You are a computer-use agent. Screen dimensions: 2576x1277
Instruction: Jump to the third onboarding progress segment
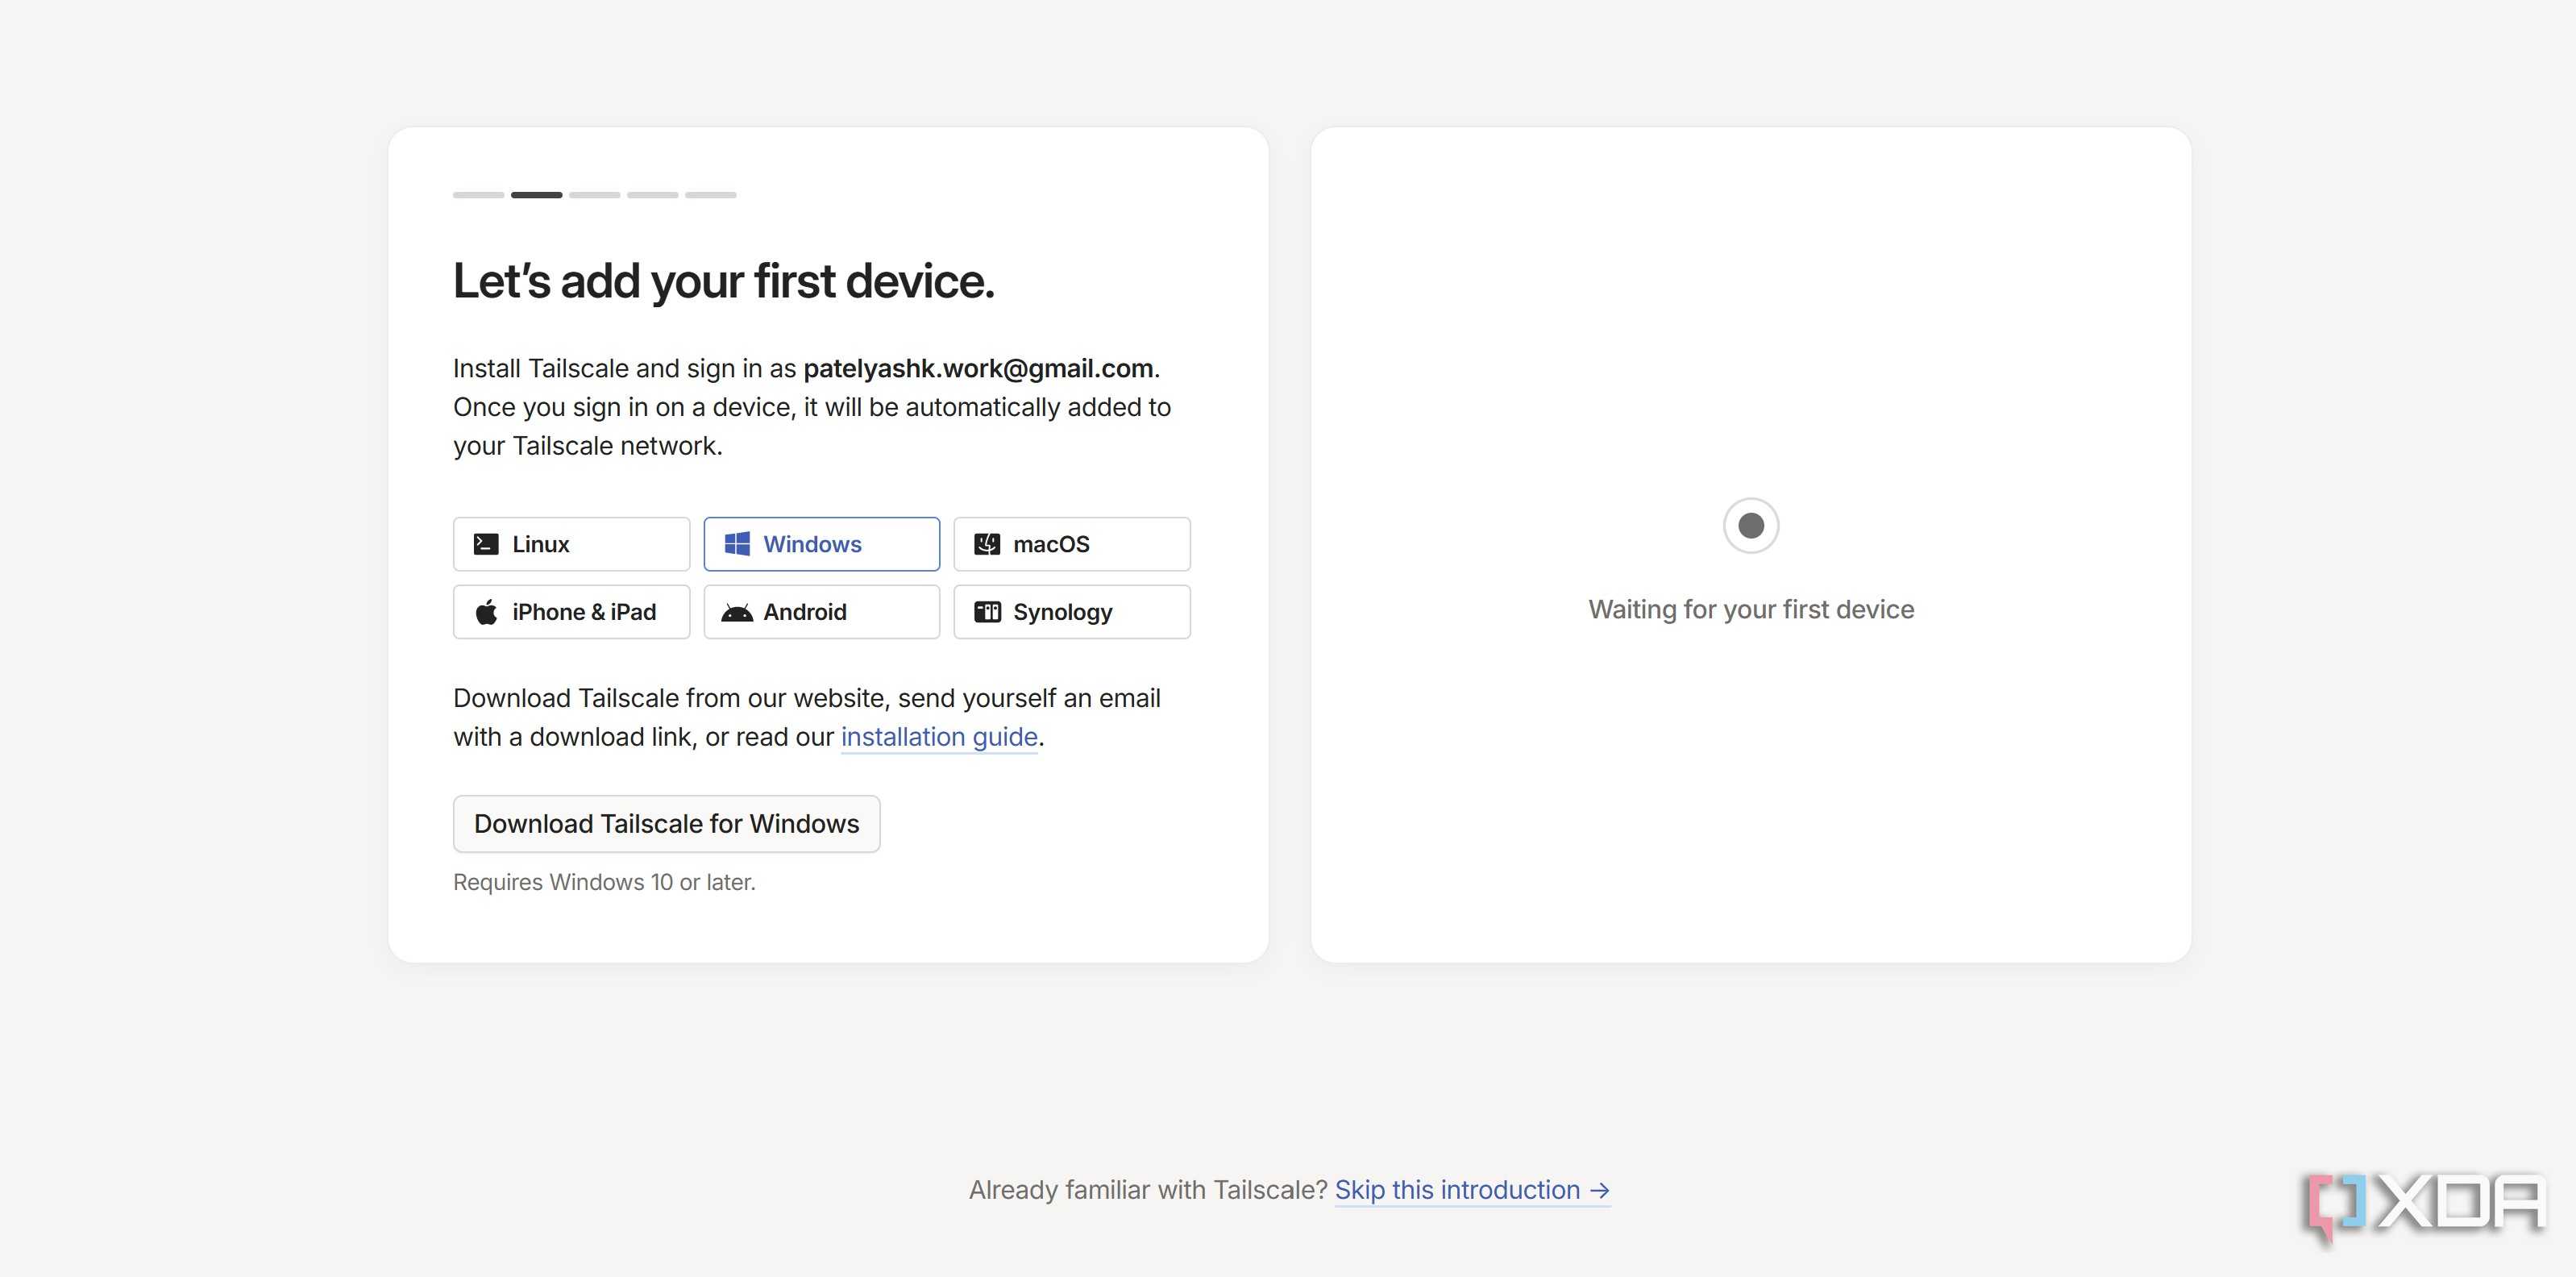pyautogui.click(x=595, y=195)
